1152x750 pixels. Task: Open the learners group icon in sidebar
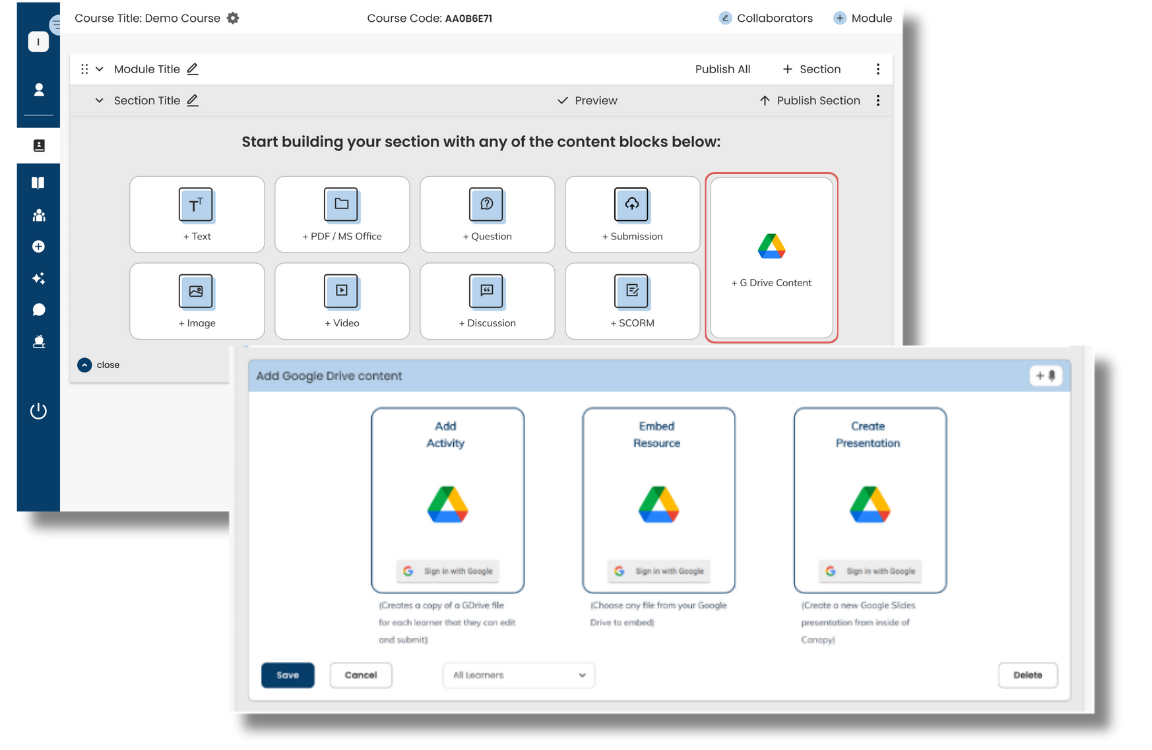(x=39, y=215)
